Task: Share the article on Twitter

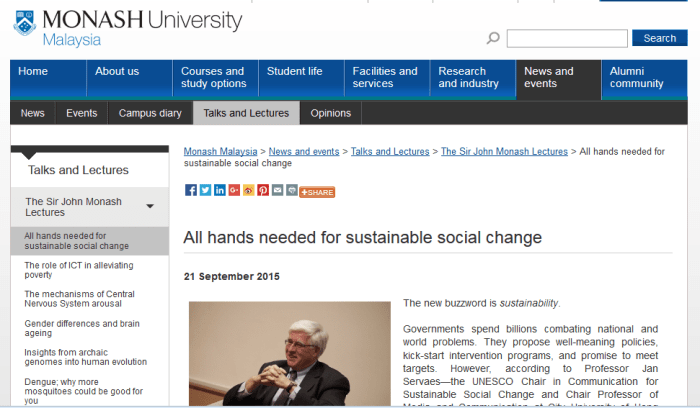Action: point(205,190)
